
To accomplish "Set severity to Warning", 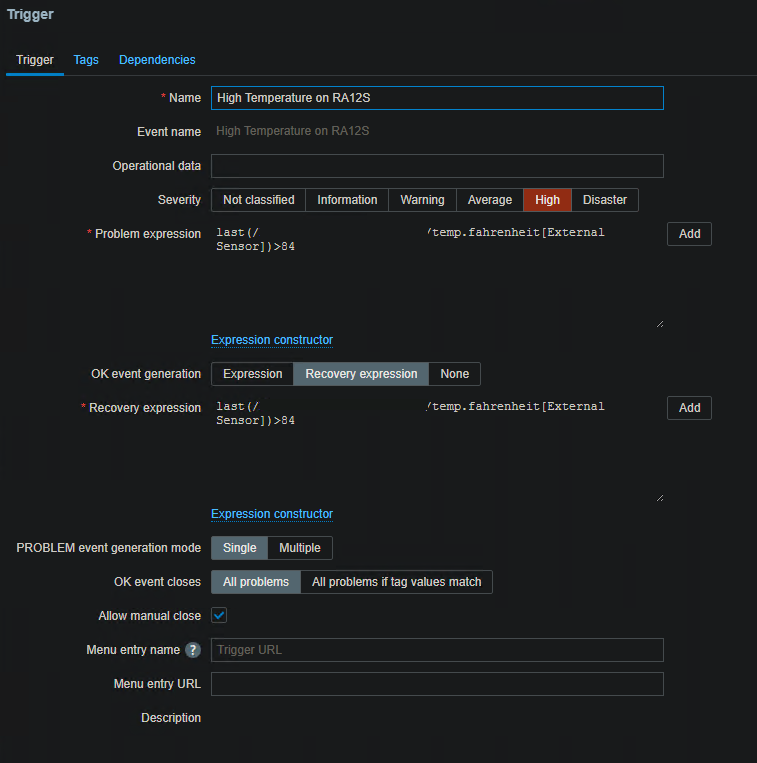I will click(422, 200).
